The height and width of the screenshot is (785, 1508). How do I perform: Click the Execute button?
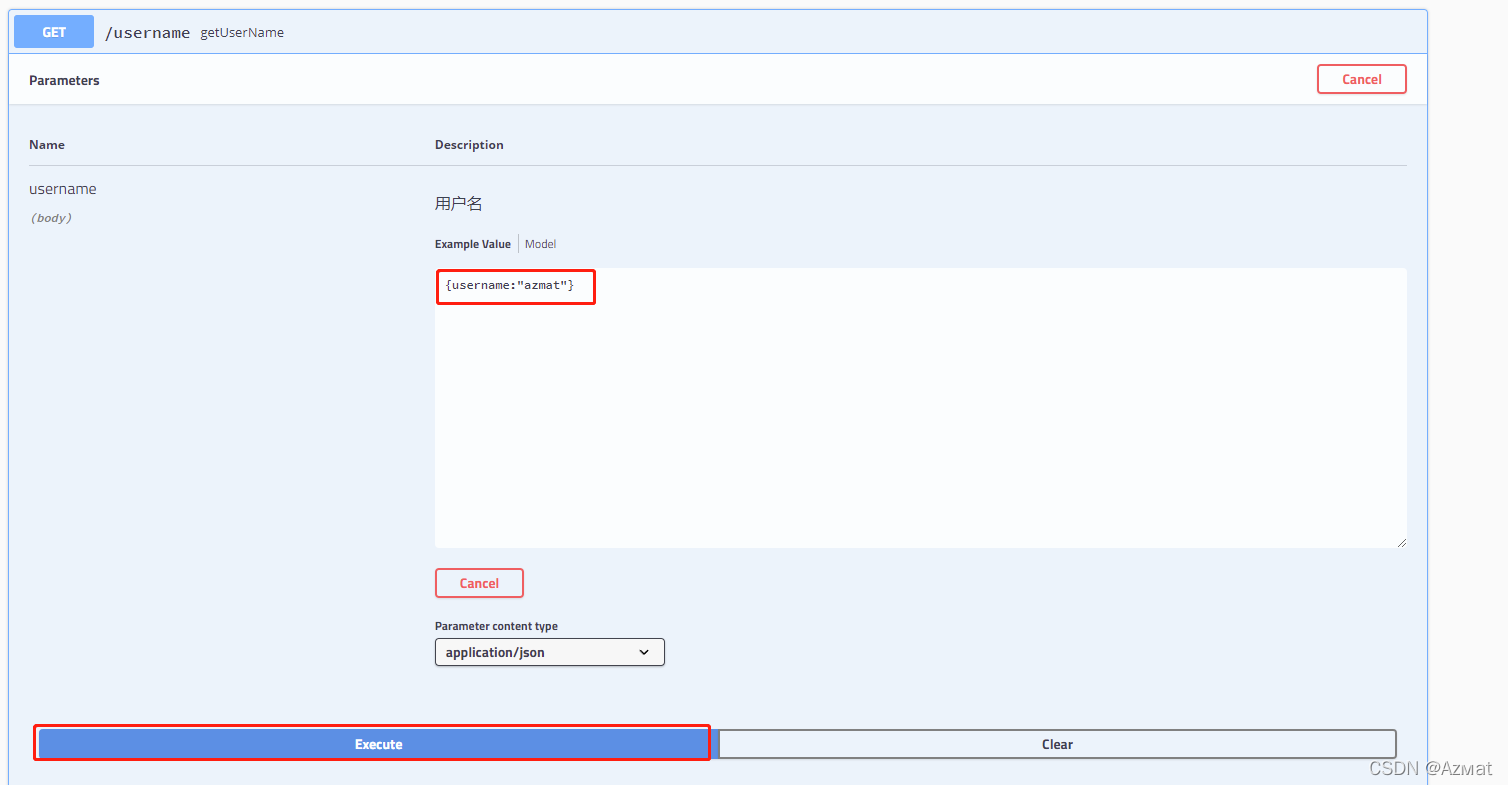(x=378, y=744)
